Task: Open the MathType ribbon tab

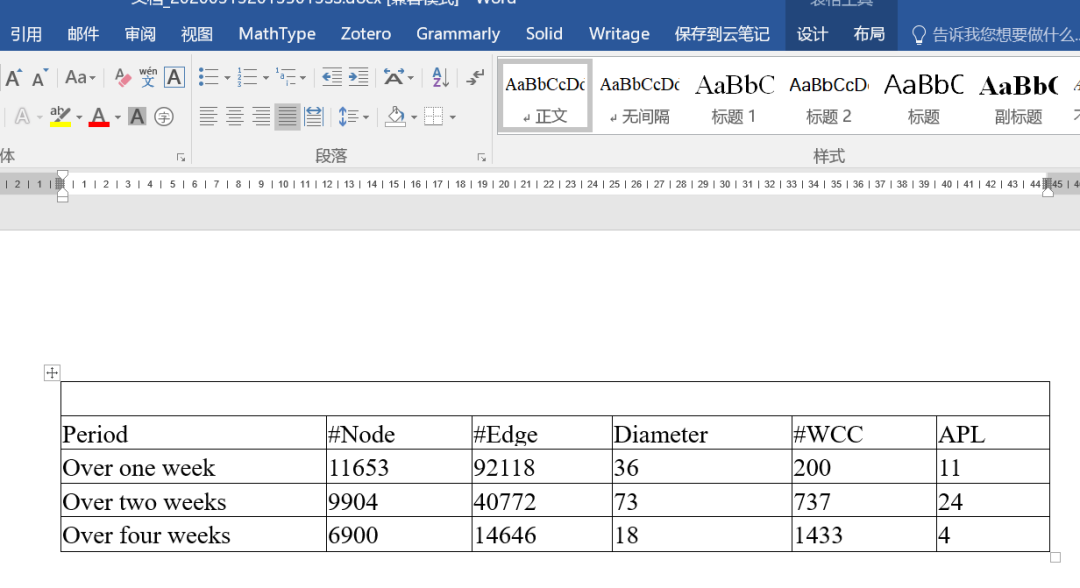Action: point(277,34)
